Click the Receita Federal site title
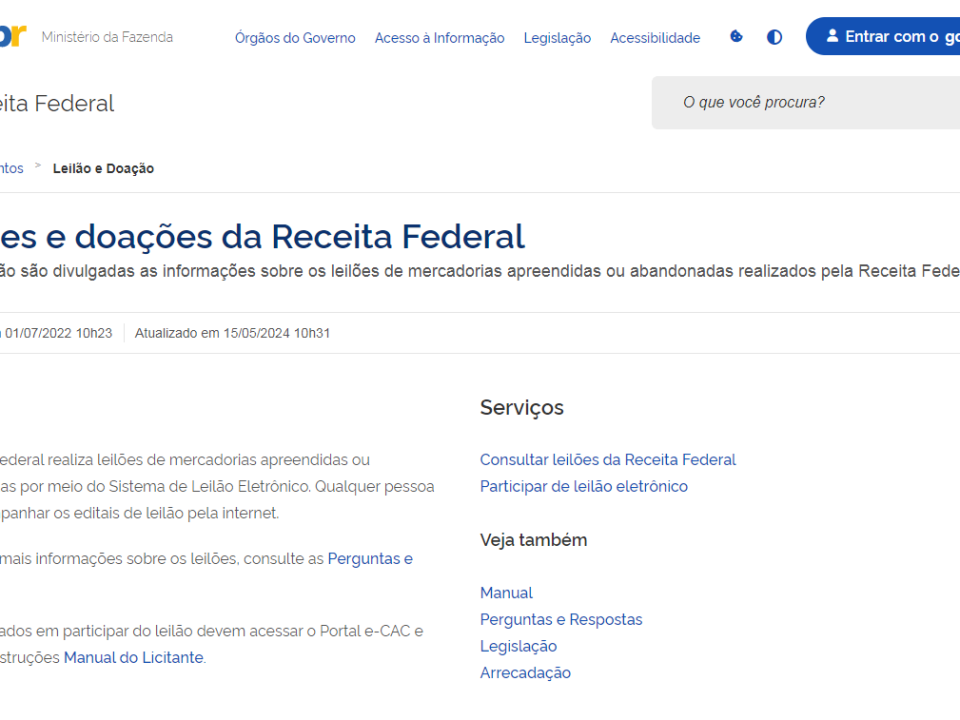The width and height of the screenshot is (960, 720). (x=57, y=103)
